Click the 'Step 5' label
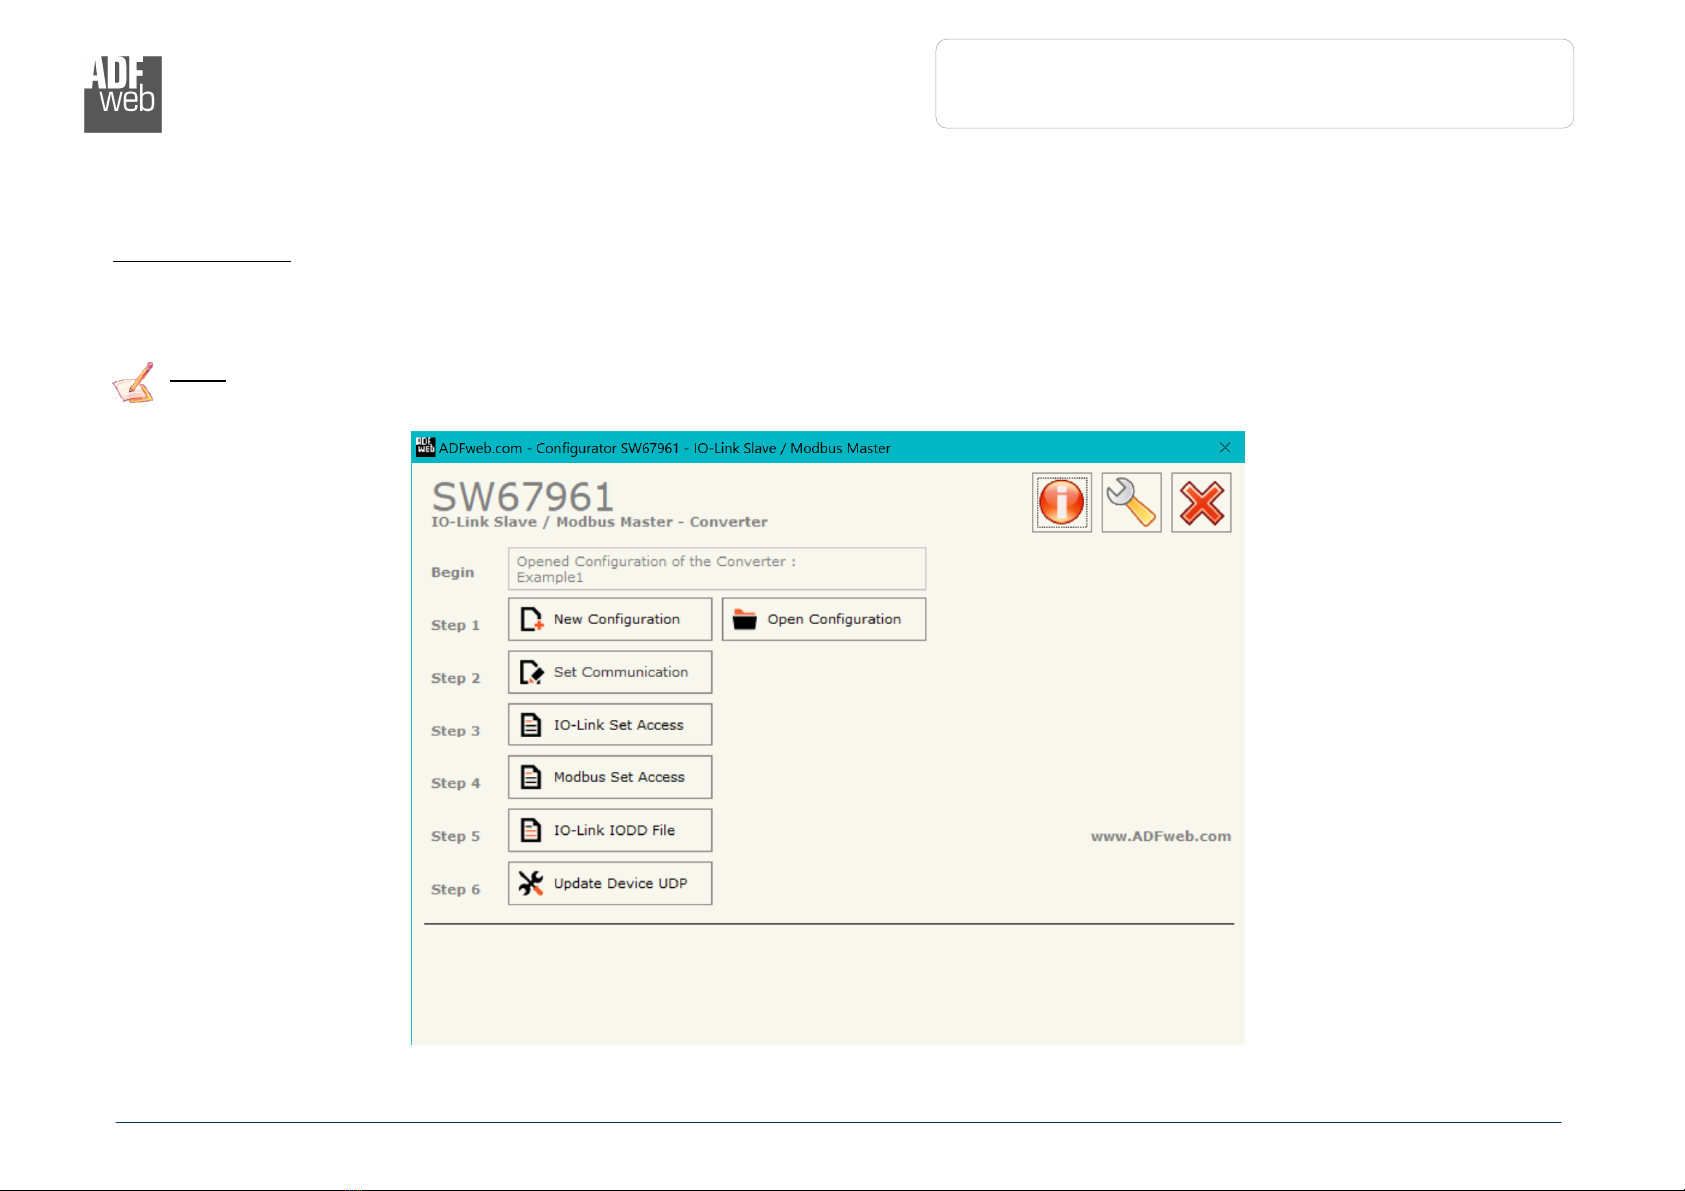The image size is (1685, 1191). (x=455, y=836)
